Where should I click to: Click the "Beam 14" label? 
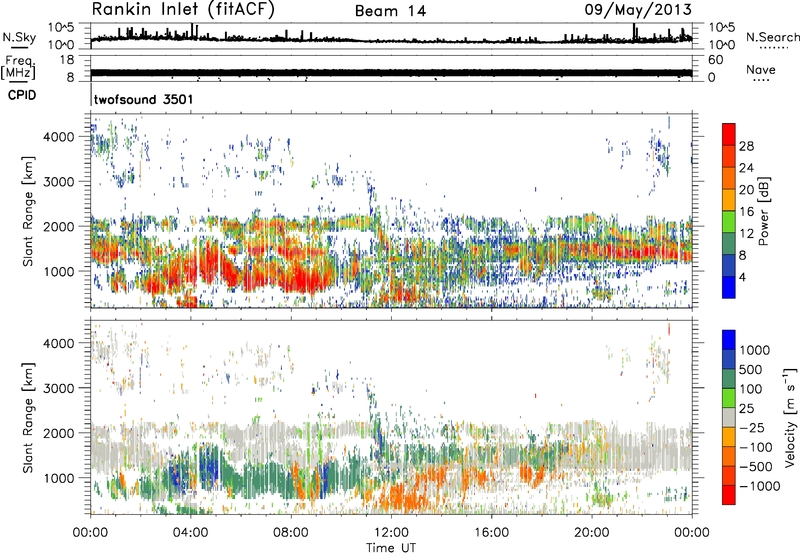pos(390,11)
